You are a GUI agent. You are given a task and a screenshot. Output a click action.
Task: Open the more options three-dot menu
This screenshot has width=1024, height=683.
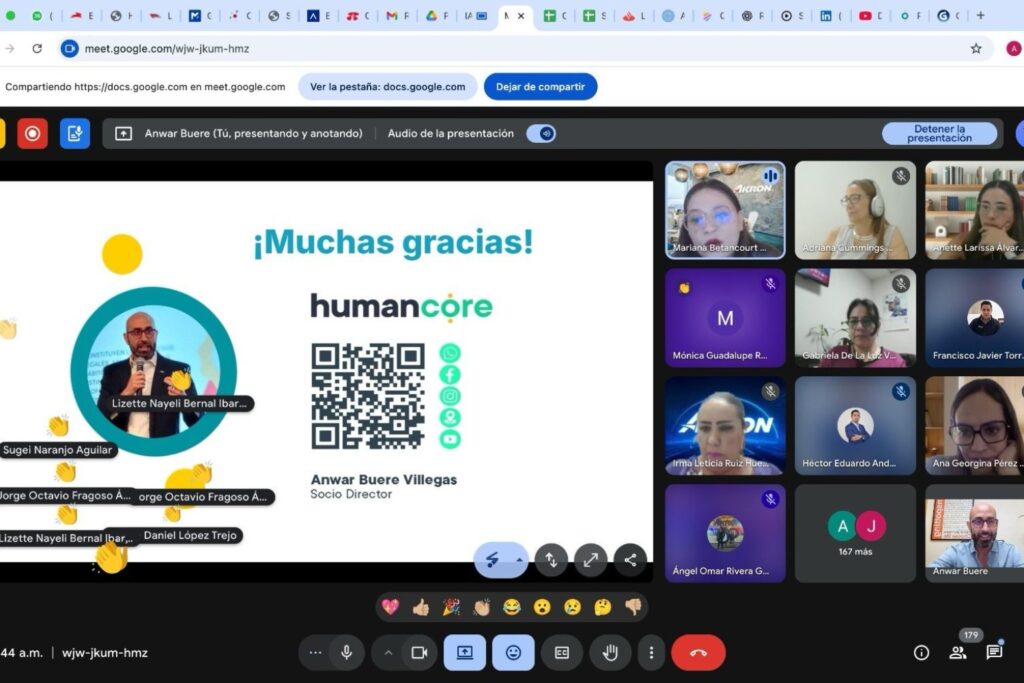pyautogui.click(x=651, y=652)
